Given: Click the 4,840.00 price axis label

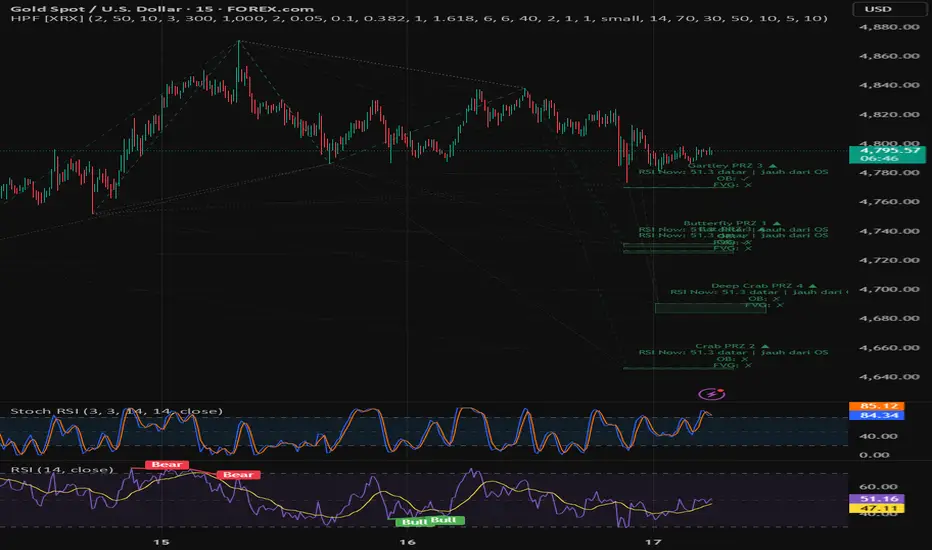Looking at the screenshot, I should tap(889, 85).
